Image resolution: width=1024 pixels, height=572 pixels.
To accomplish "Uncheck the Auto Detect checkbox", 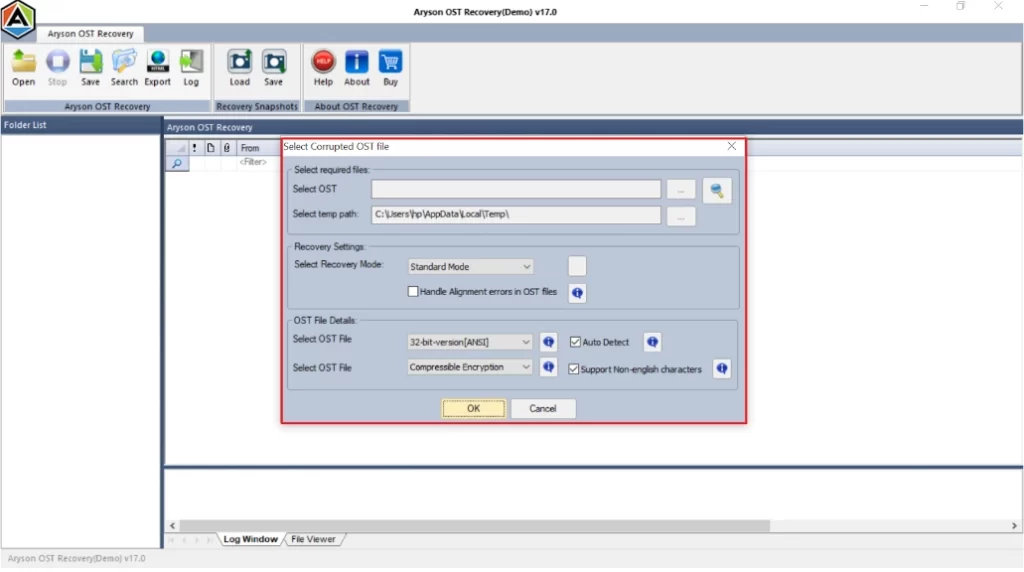I will [575, 342].
